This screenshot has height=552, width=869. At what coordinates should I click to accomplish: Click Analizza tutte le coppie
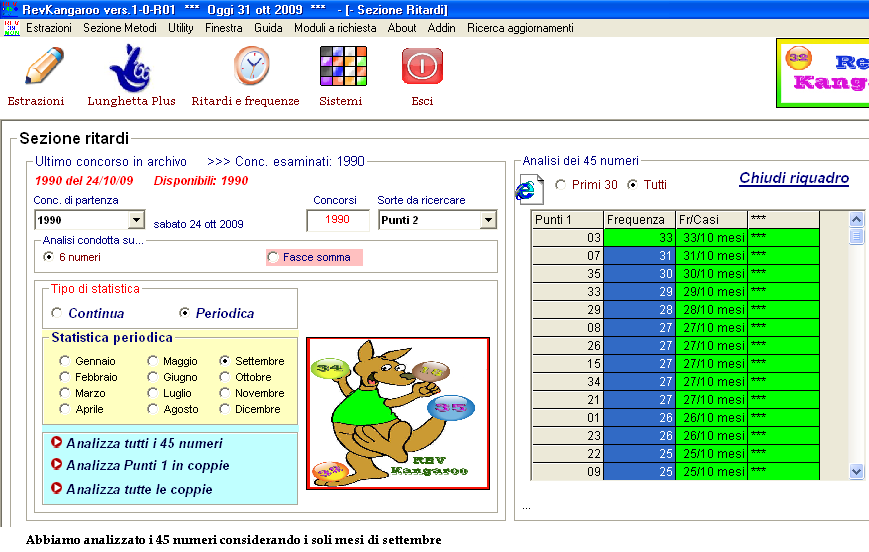139,489
